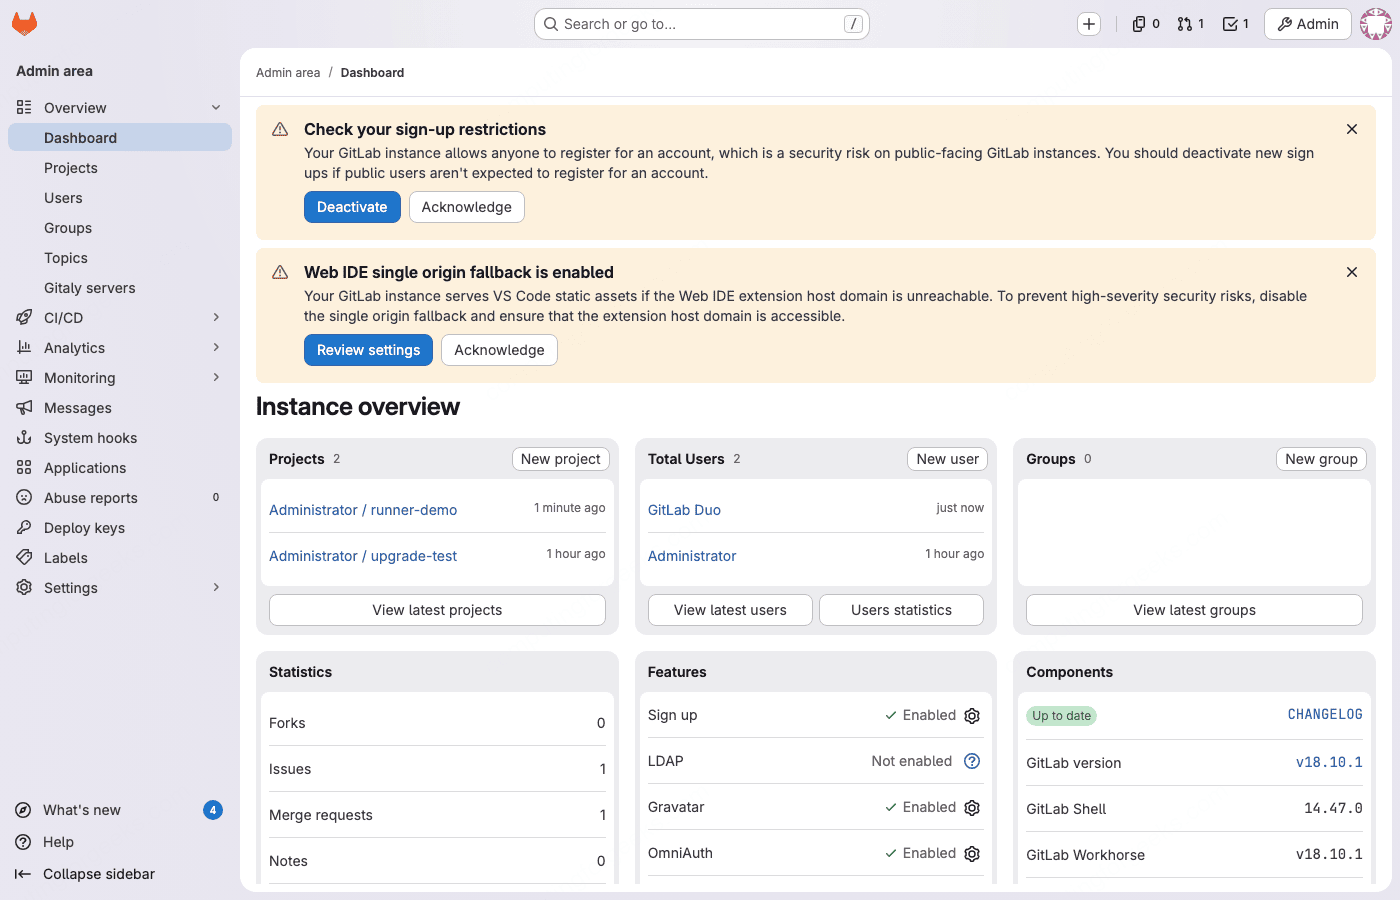Open Gravatar settings via its gear icon
This screenshot has width=1400, height=900.
click(x=971, y=807)
